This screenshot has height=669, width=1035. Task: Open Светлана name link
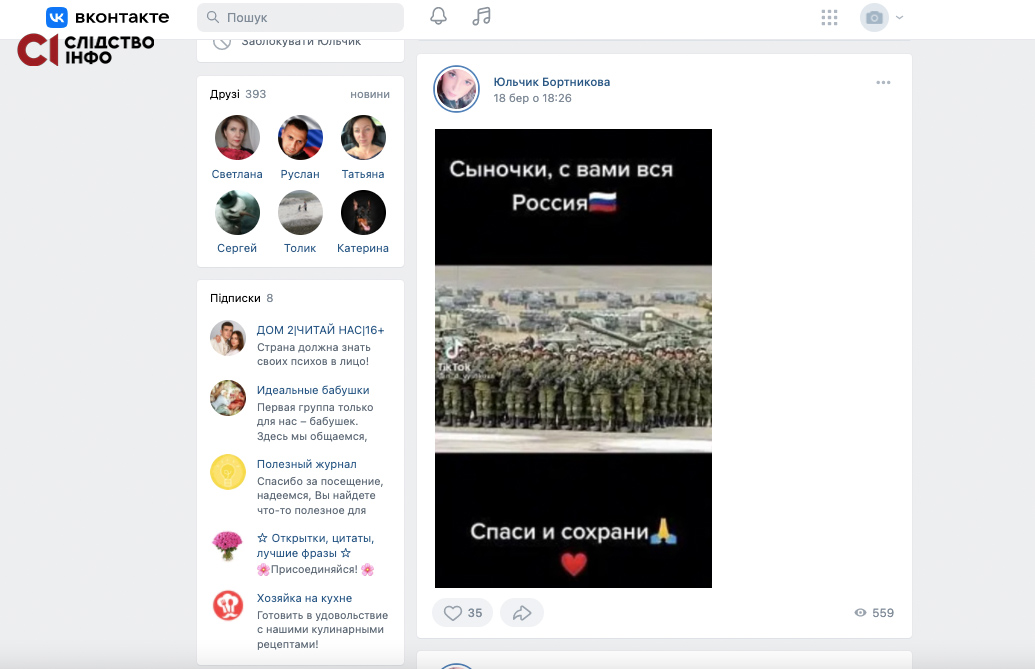[x=237, y=174]
